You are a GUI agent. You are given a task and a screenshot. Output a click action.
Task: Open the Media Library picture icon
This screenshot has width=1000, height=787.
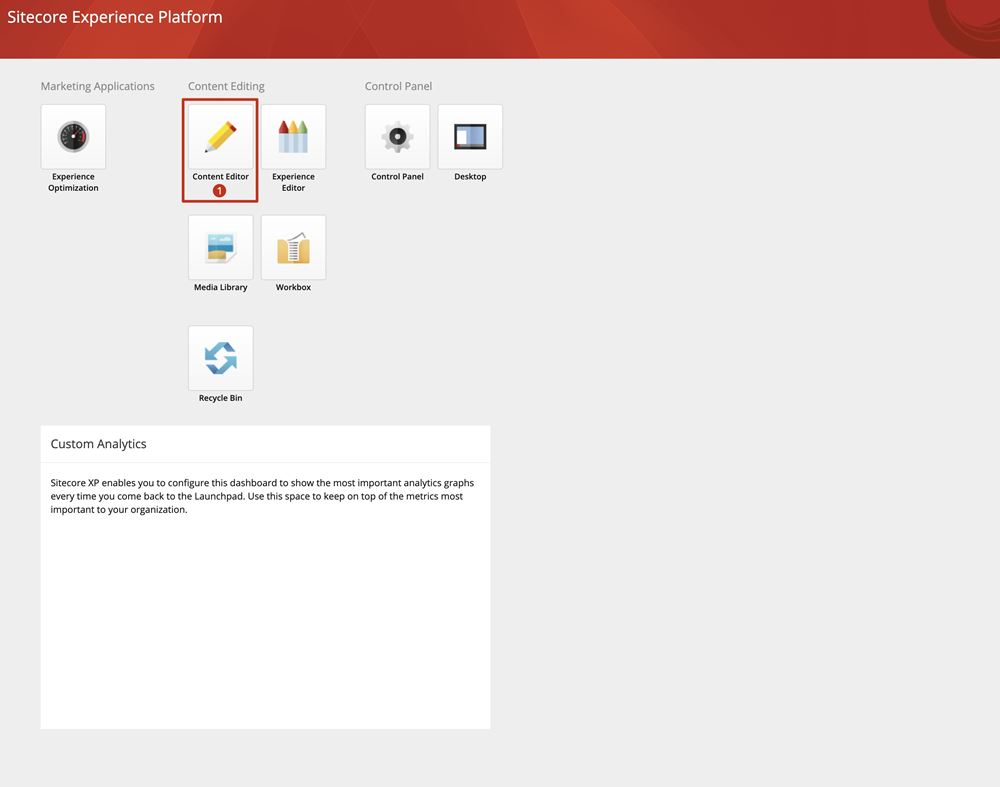tap(220, 247)
